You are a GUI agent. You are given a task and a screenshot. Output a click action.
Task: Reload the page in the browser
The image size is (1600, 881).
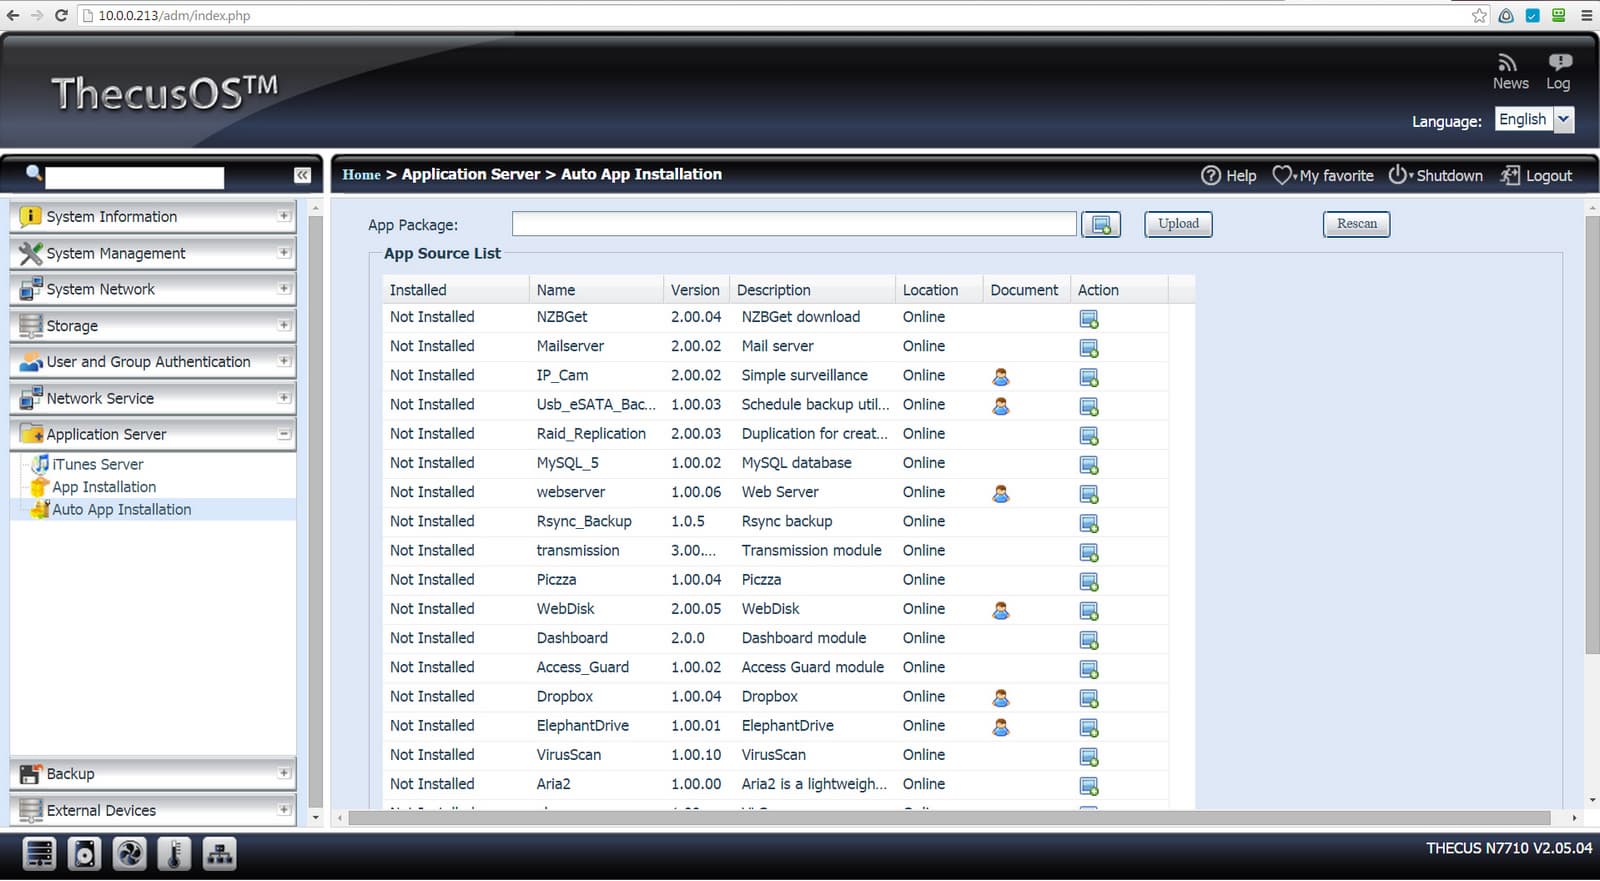(61, 15)
